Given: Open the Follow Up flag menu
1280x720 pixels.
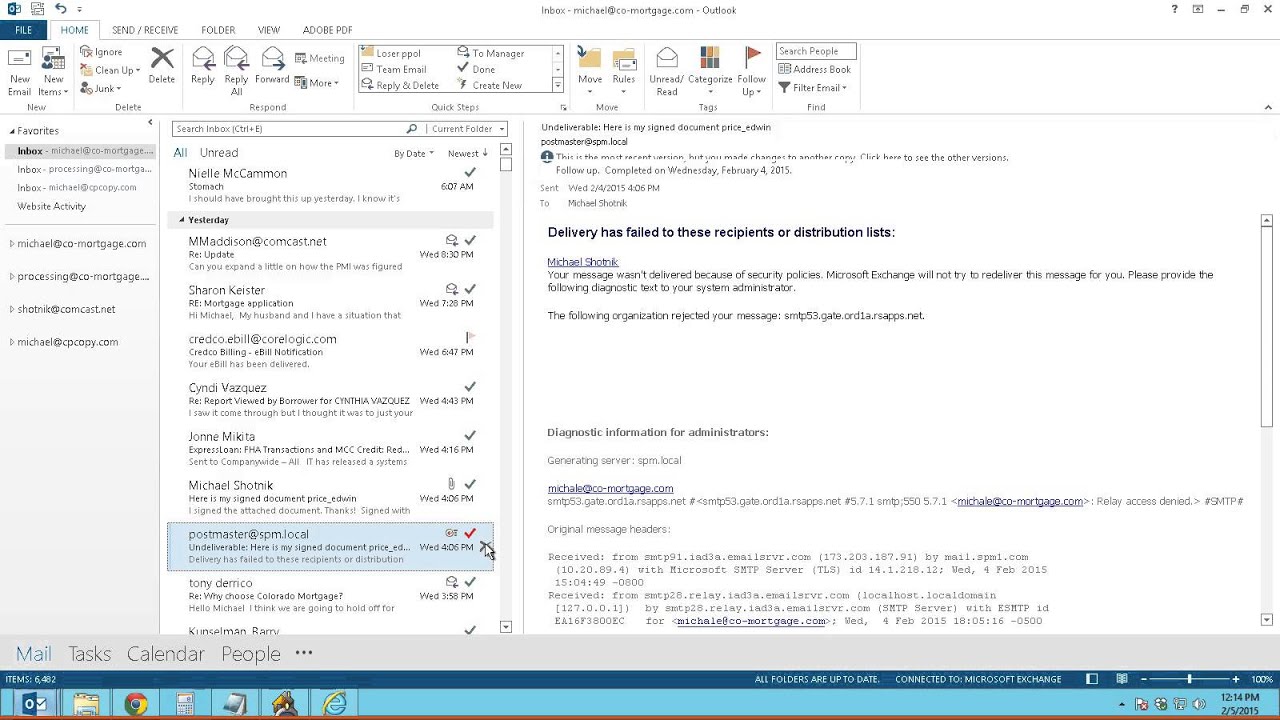Looking at the screenshot, I should 752,71.
